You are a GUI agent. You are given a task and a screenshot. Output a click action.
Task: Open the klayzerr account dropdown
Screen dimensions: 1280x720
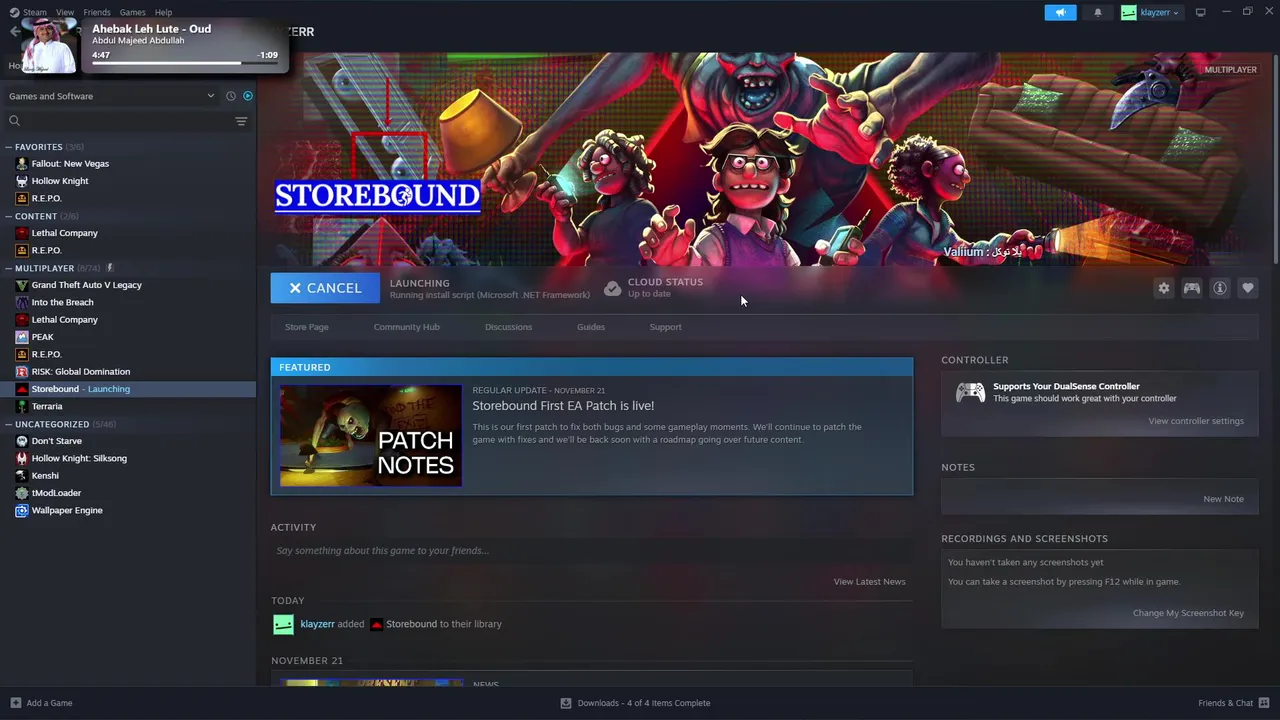[x=1150, y=12]
